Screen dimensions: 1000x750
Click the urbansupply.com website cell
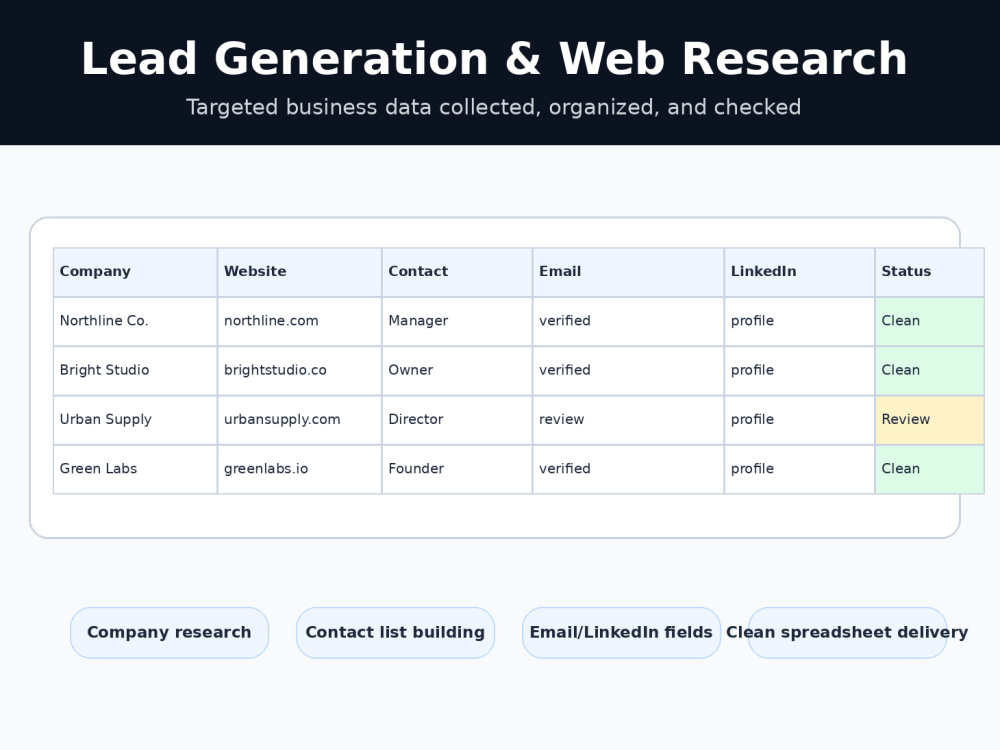300,420
